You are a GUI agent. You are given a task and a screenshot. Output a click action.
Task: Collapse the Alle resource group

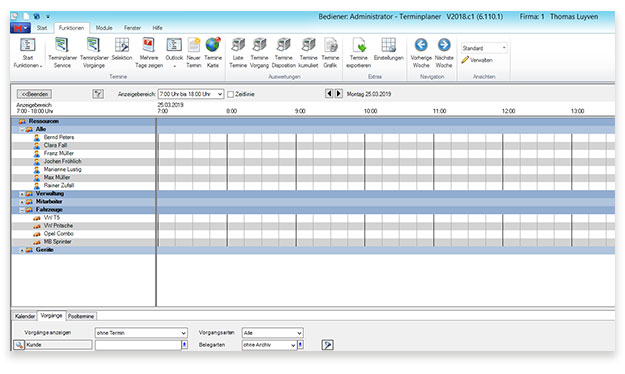click(x=22, y=130)
